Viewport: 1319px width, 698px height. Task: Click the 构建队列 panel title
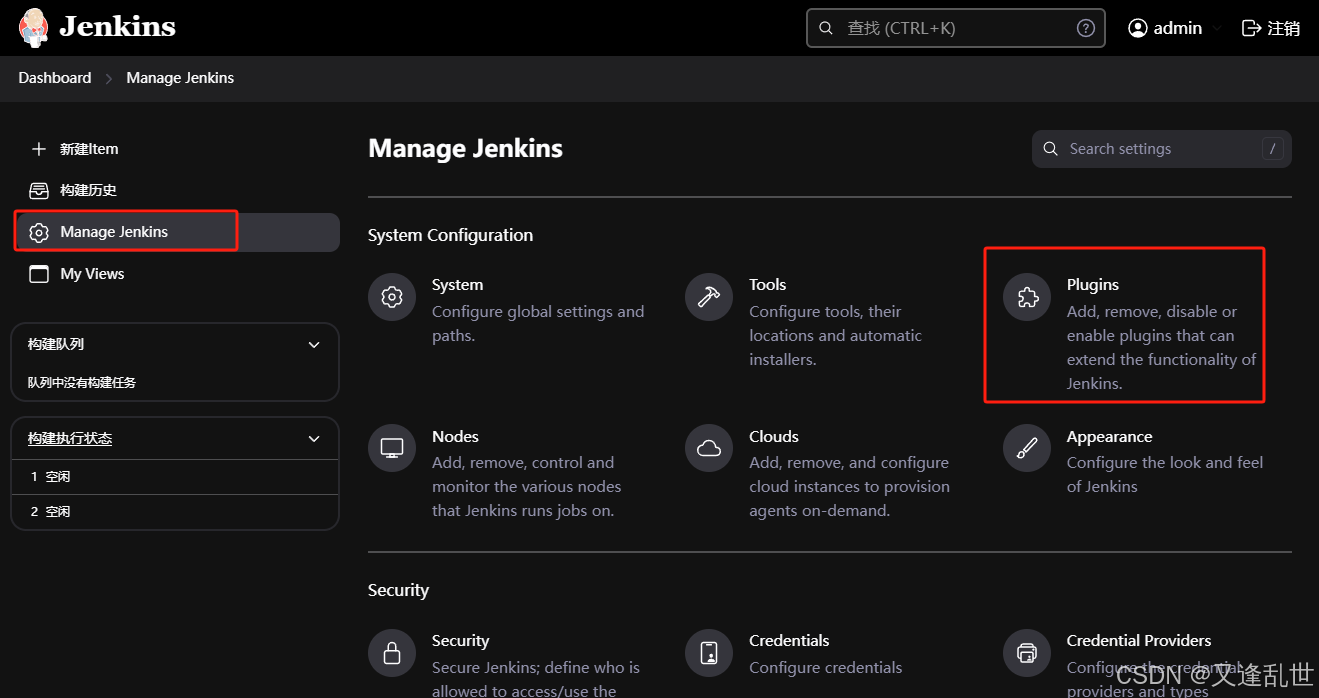click(x=56, y=344)
